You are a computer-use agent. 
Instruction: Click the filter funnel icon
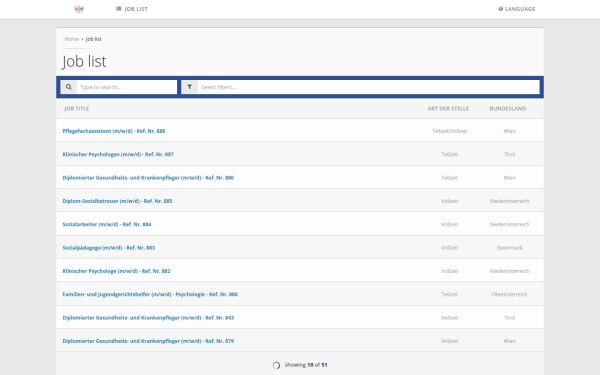pos(189,87)
